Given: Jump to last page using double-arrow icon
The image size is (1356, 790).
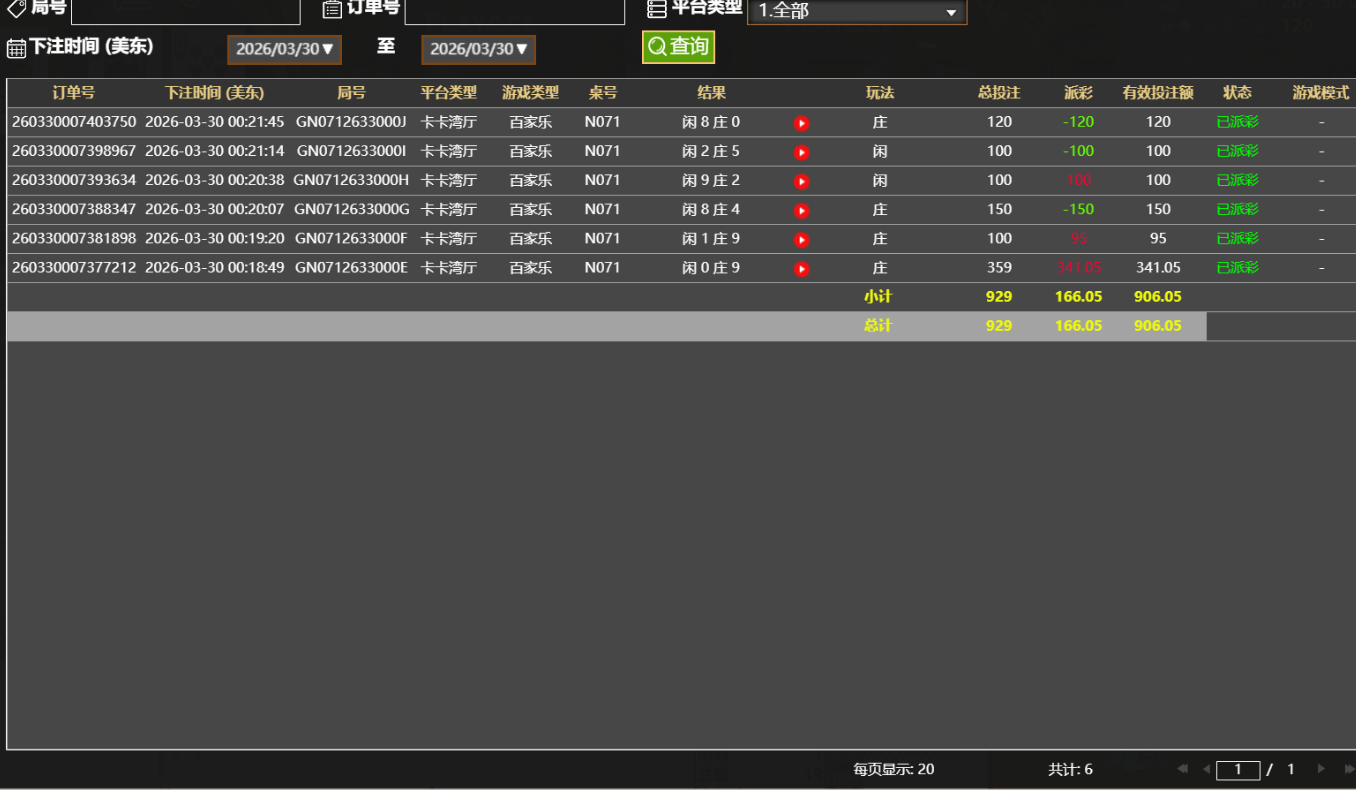Looking at the screenshot, I should [1341, 769].
